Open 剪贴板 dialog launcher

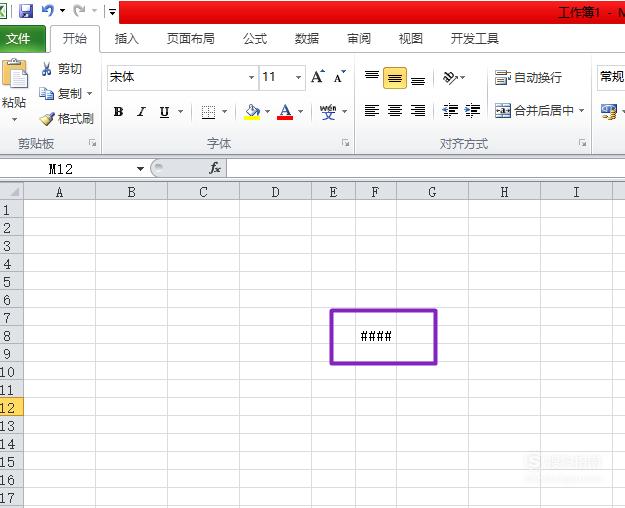click(x=92, y=143)
